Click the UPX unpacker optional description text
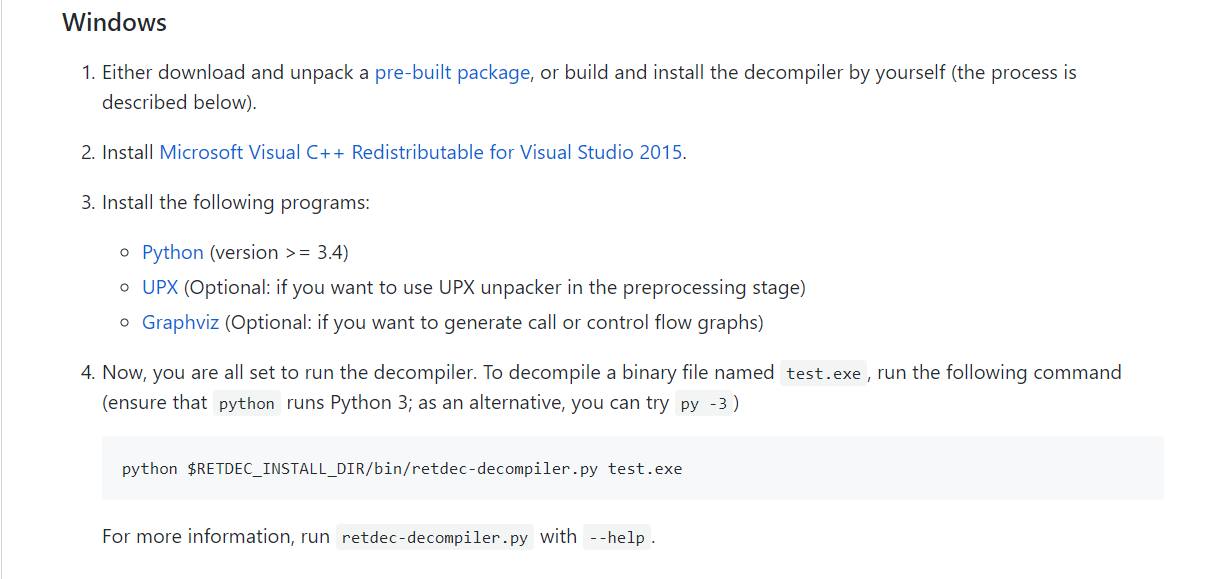This screenshot has width=1225, height=579. tap(495, 288)
